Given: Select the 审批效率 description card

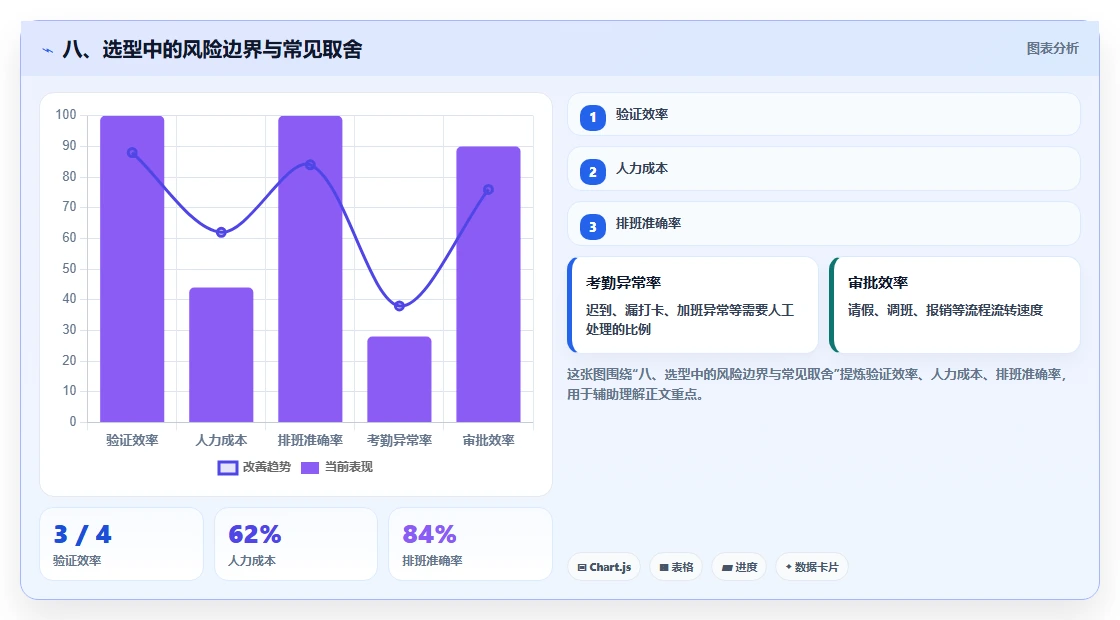Looking at the screenshot, I should tap(954, 305).
